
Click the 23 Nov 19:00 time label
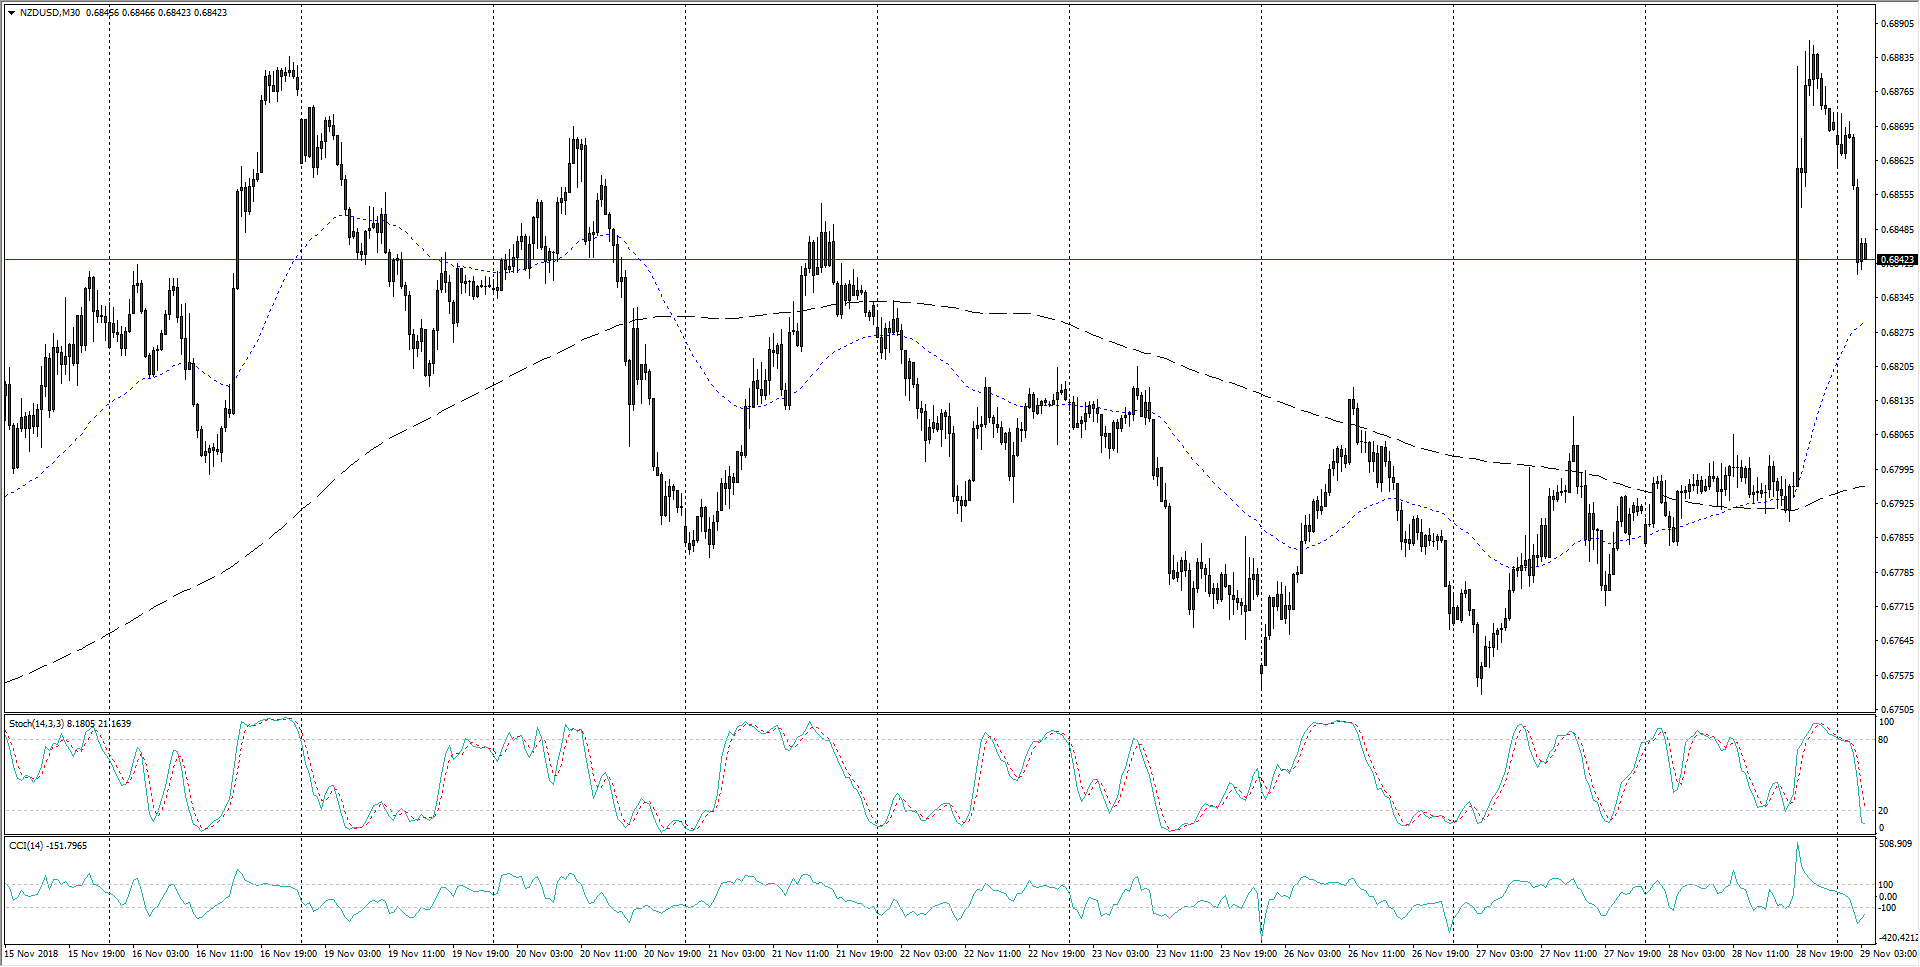[1251, 953]
